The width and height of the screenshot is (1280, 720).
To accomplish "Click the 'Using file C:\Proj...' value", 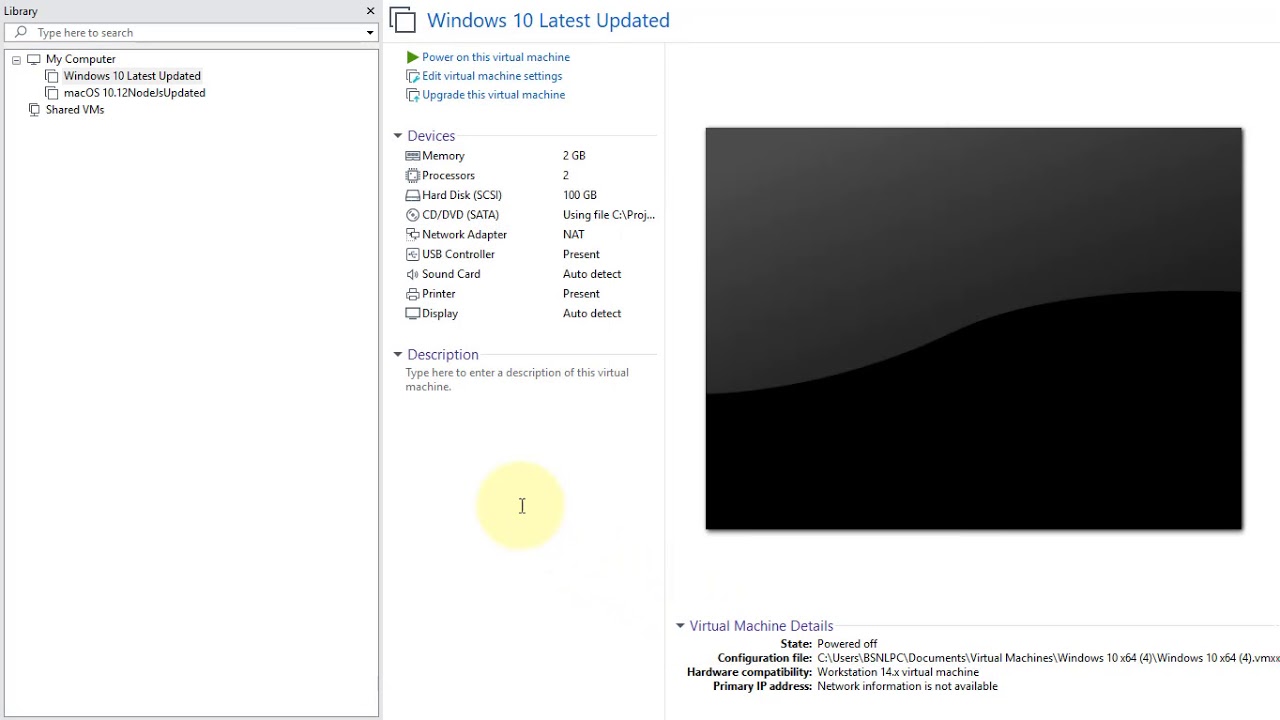I will (x=609, y=215).
